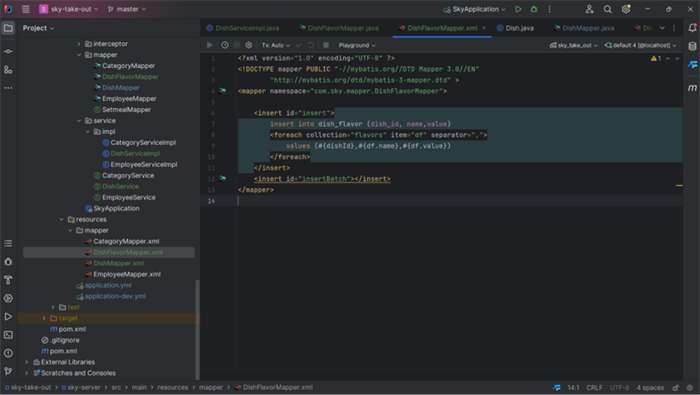Open the Database tool window

[692, 46]
